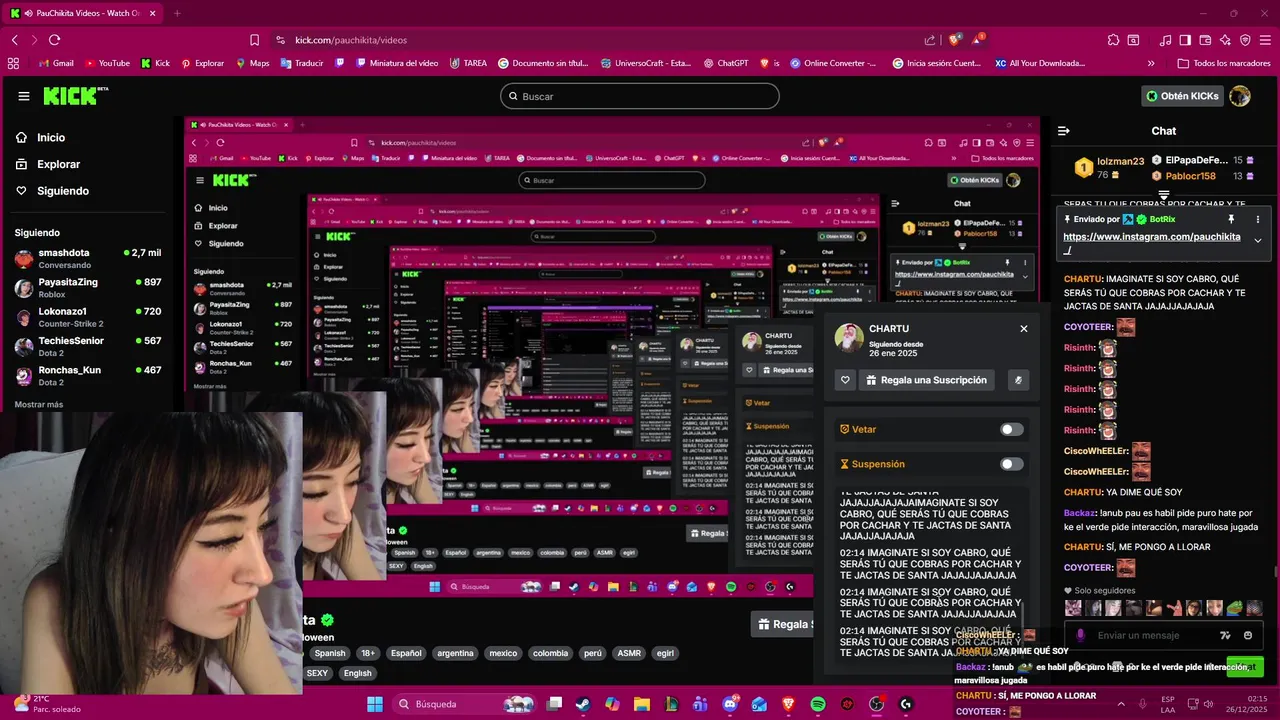1280x720 pixels.
Task: Mute CHARTU with the crossed microphone icon
Action: click(1018, 380)
